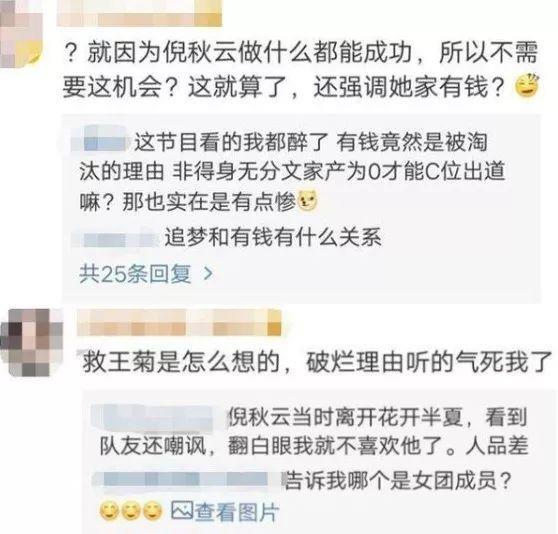Open the second commenter's pixelated avatar
The image size is (558, 534).
pyautogui.click(x=31, y=342)
